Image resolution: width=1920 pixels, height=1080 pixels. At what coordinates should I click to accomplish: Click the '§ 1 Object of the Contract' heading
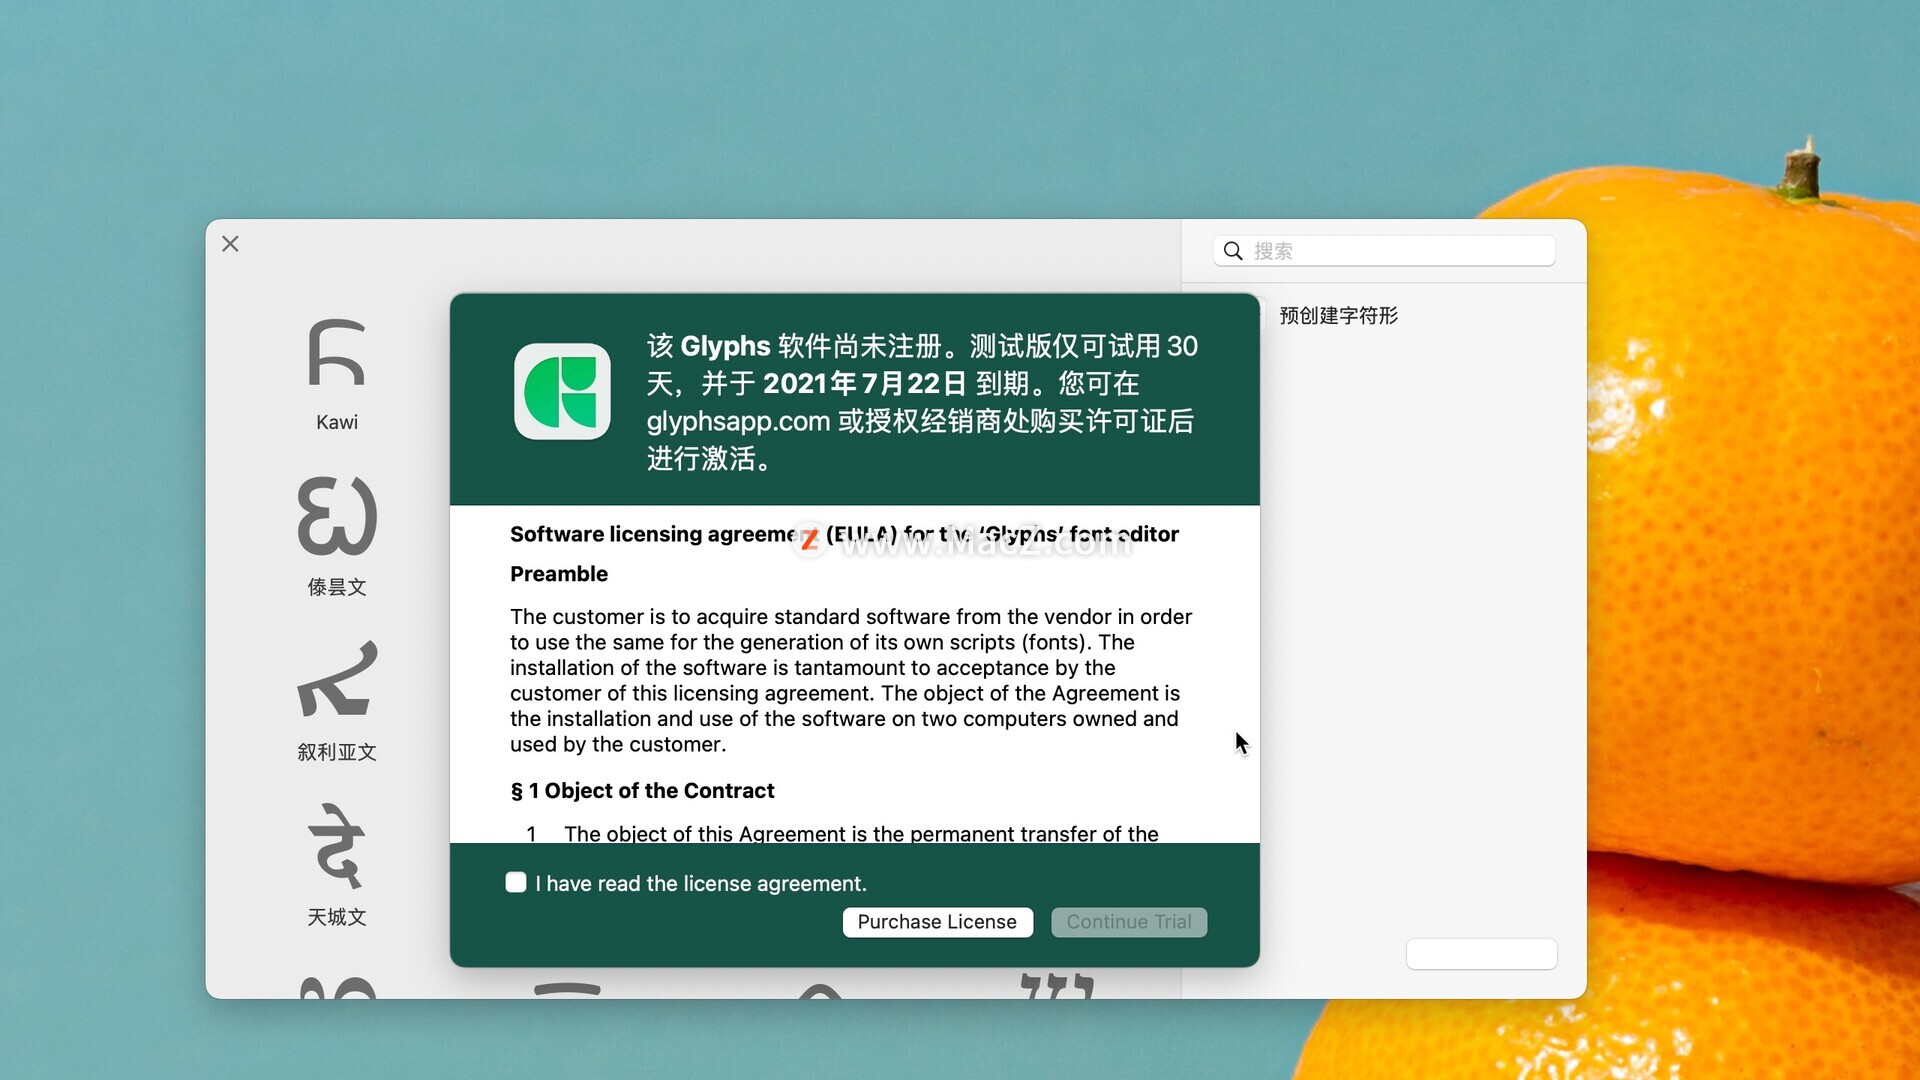pyautogui.click(x=642, y=791)
